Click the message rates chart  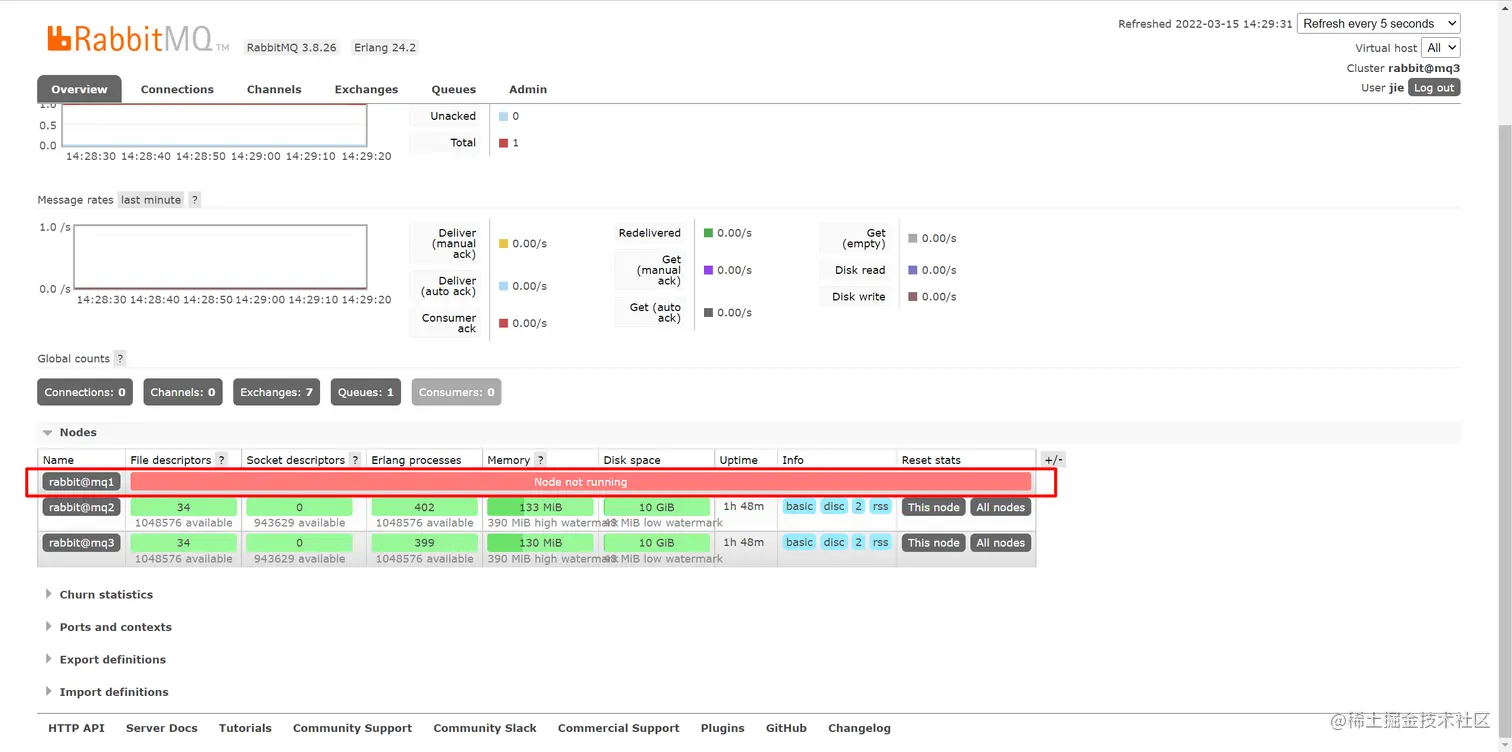pyautogui.click(x=220, y=256)
